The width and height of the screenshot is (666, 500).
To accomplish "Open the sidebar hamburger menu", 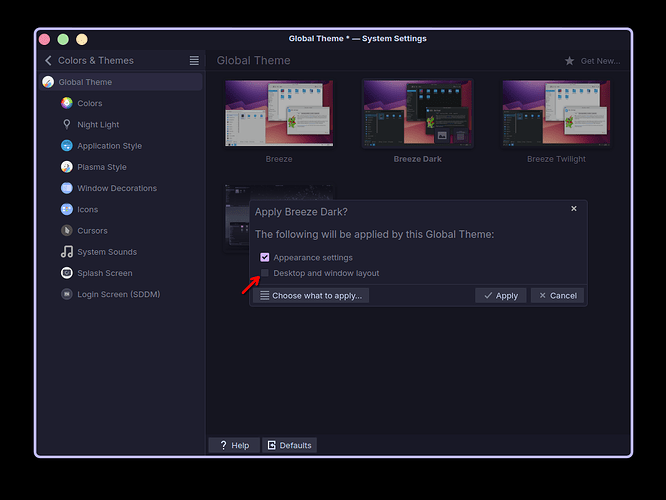I will [x=194, y=61].
